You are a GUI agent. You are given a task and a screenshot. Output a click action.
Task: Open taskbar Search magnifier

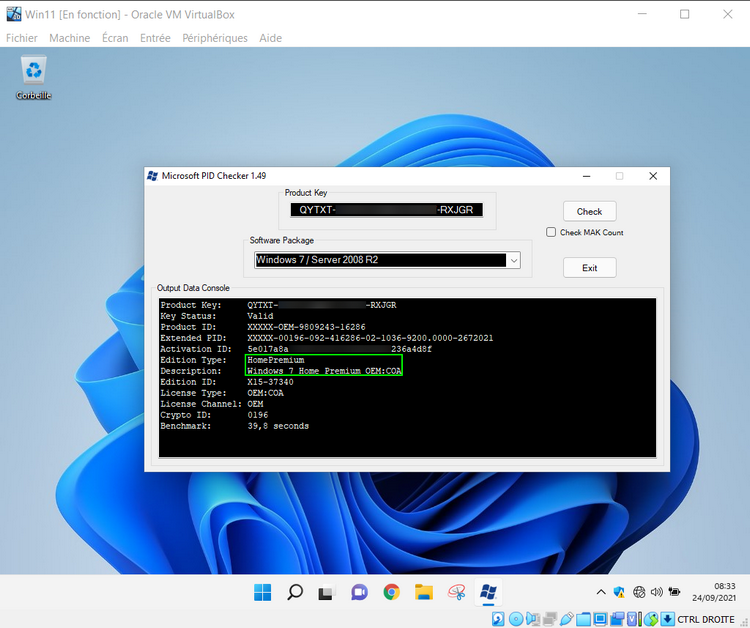pyautogui.click(x=295, y=592)
